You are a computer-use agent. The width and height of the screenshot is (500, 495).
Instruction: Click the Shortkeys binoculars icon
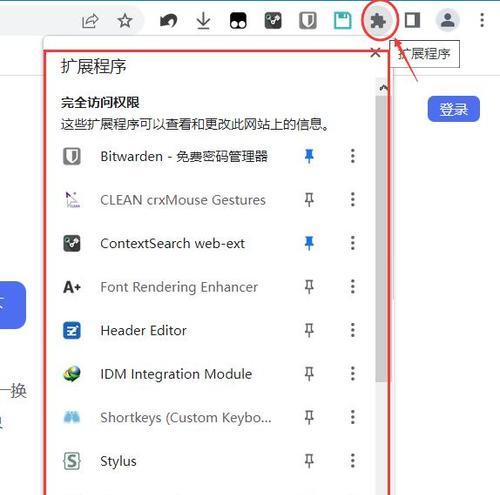tap(72, 417)
